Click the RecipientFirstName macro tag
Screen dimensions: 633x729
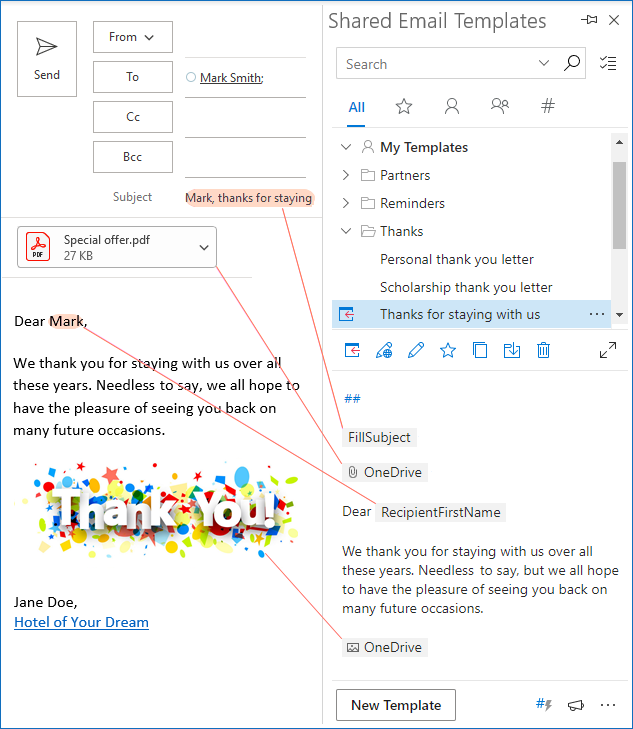[441, 512]
